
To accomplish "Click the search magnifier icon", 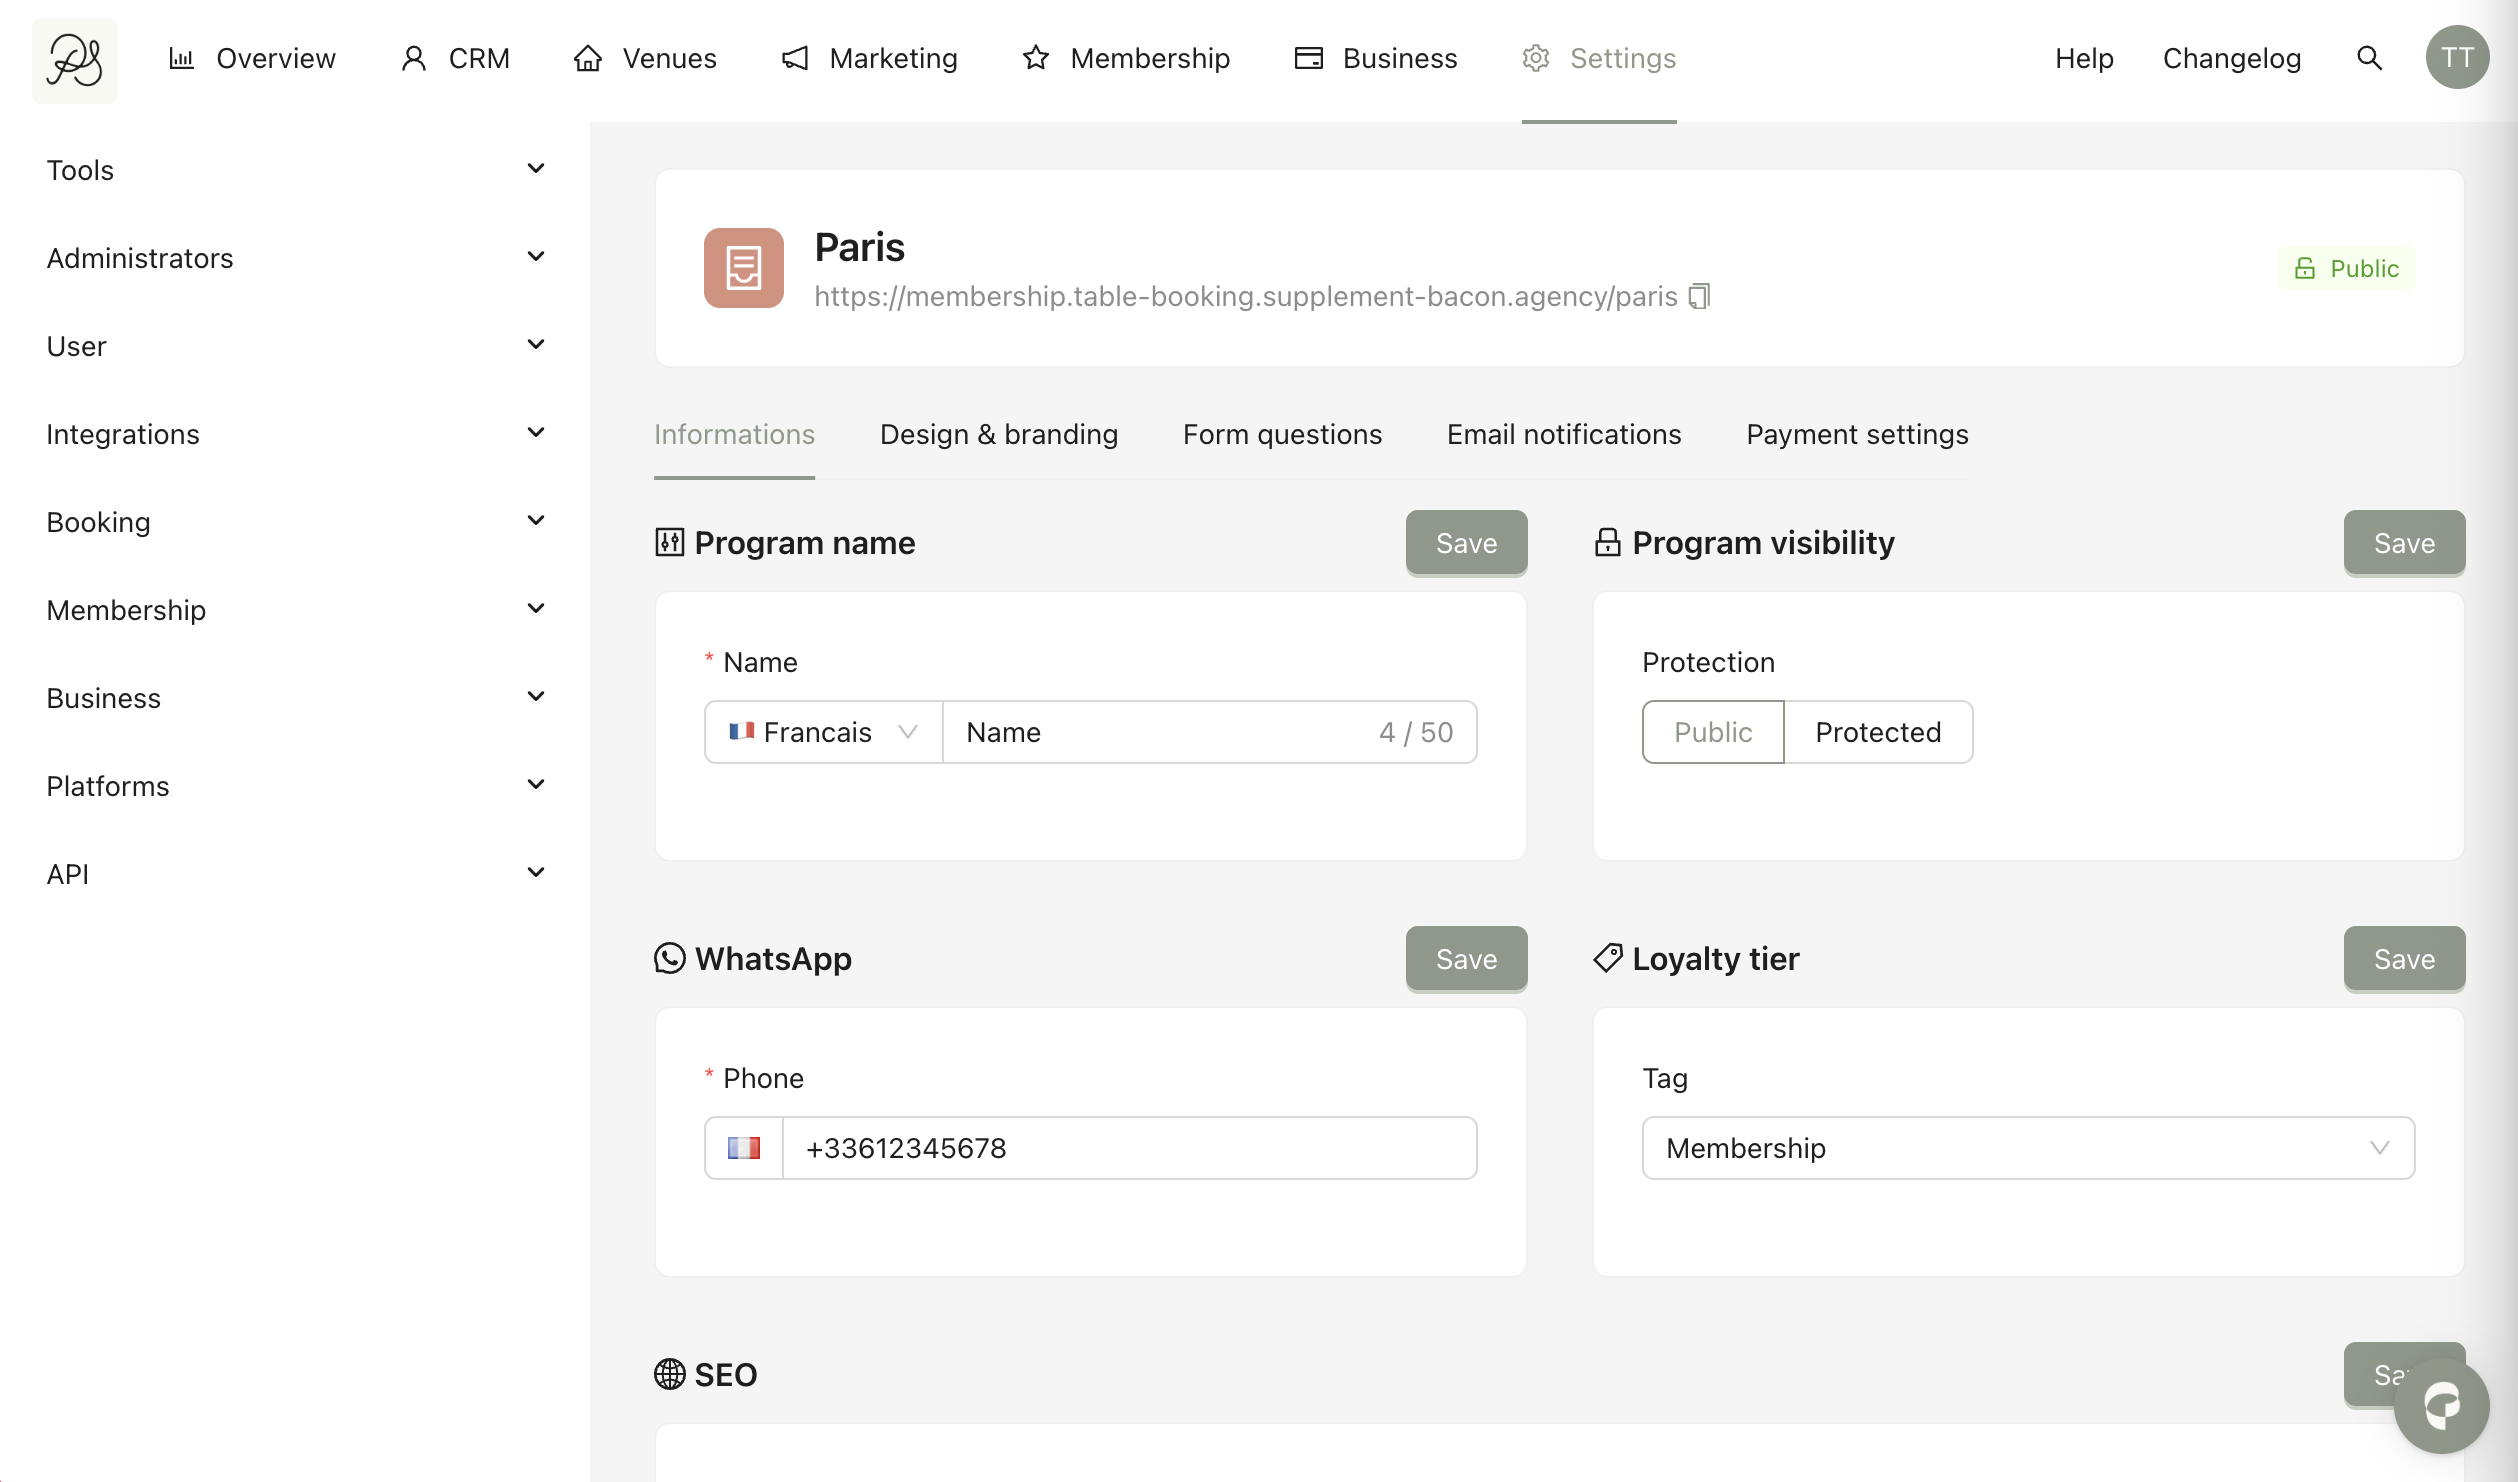I will click(2369, 58).
